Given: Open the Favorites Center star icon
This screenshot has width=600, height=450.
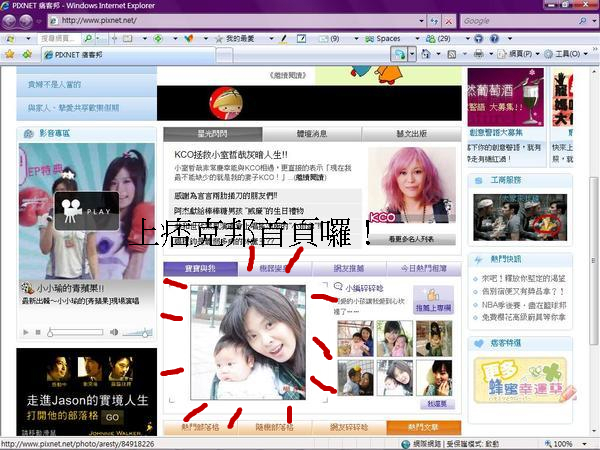Looking at the screenshot, I should pos(10,54).
